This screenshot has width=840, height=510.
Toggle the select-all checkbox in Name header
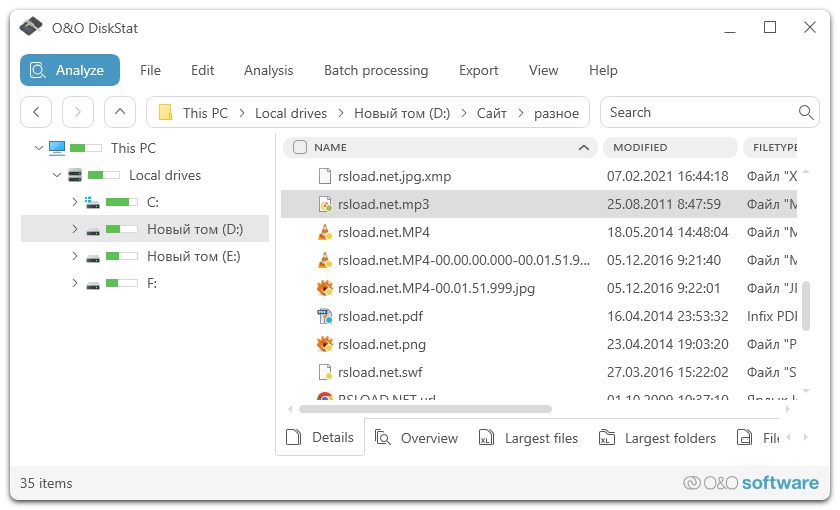click(x=300, y=148)
